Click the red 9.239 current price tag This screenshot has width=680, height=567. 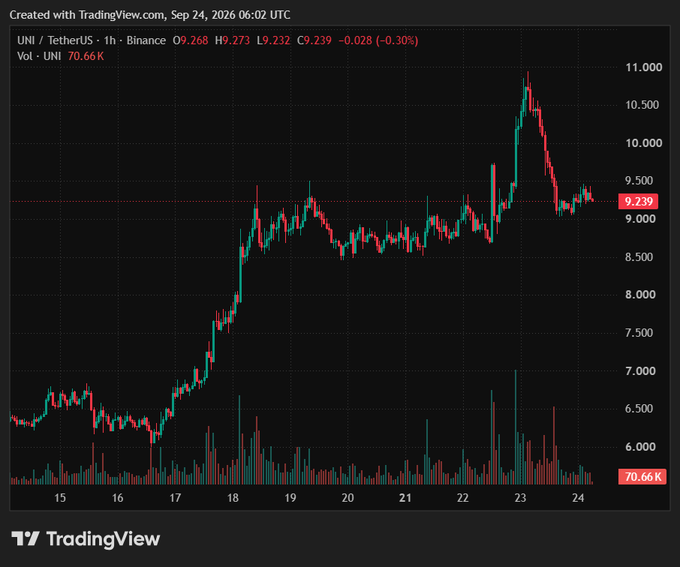click(638, 201)
